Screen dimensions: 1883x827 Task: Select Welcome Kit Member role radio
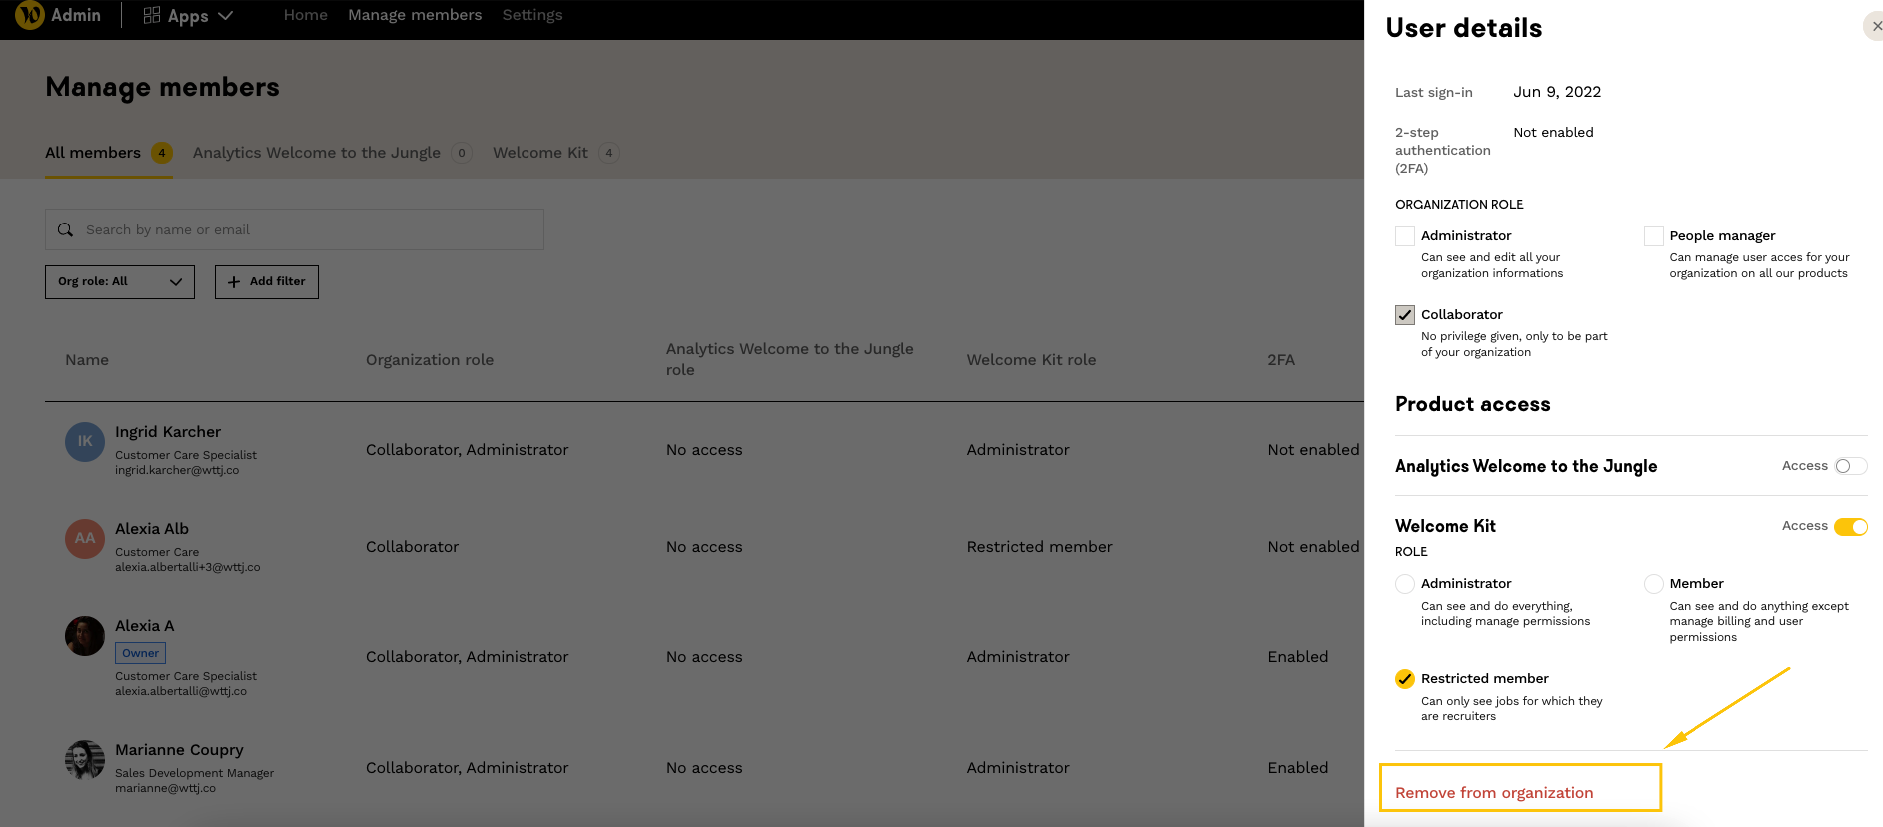point(1654,584)
